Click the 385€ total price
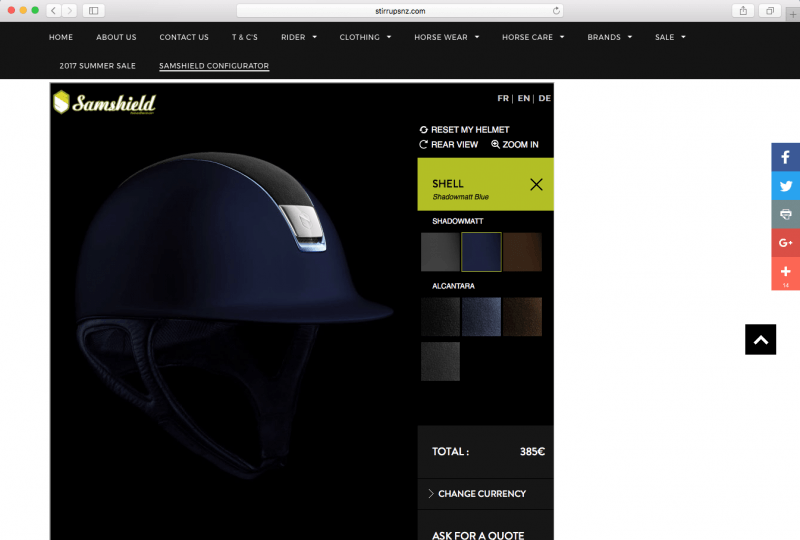This screenshot has width=800, height=540. pyautogui.click(x=532, y=452)
